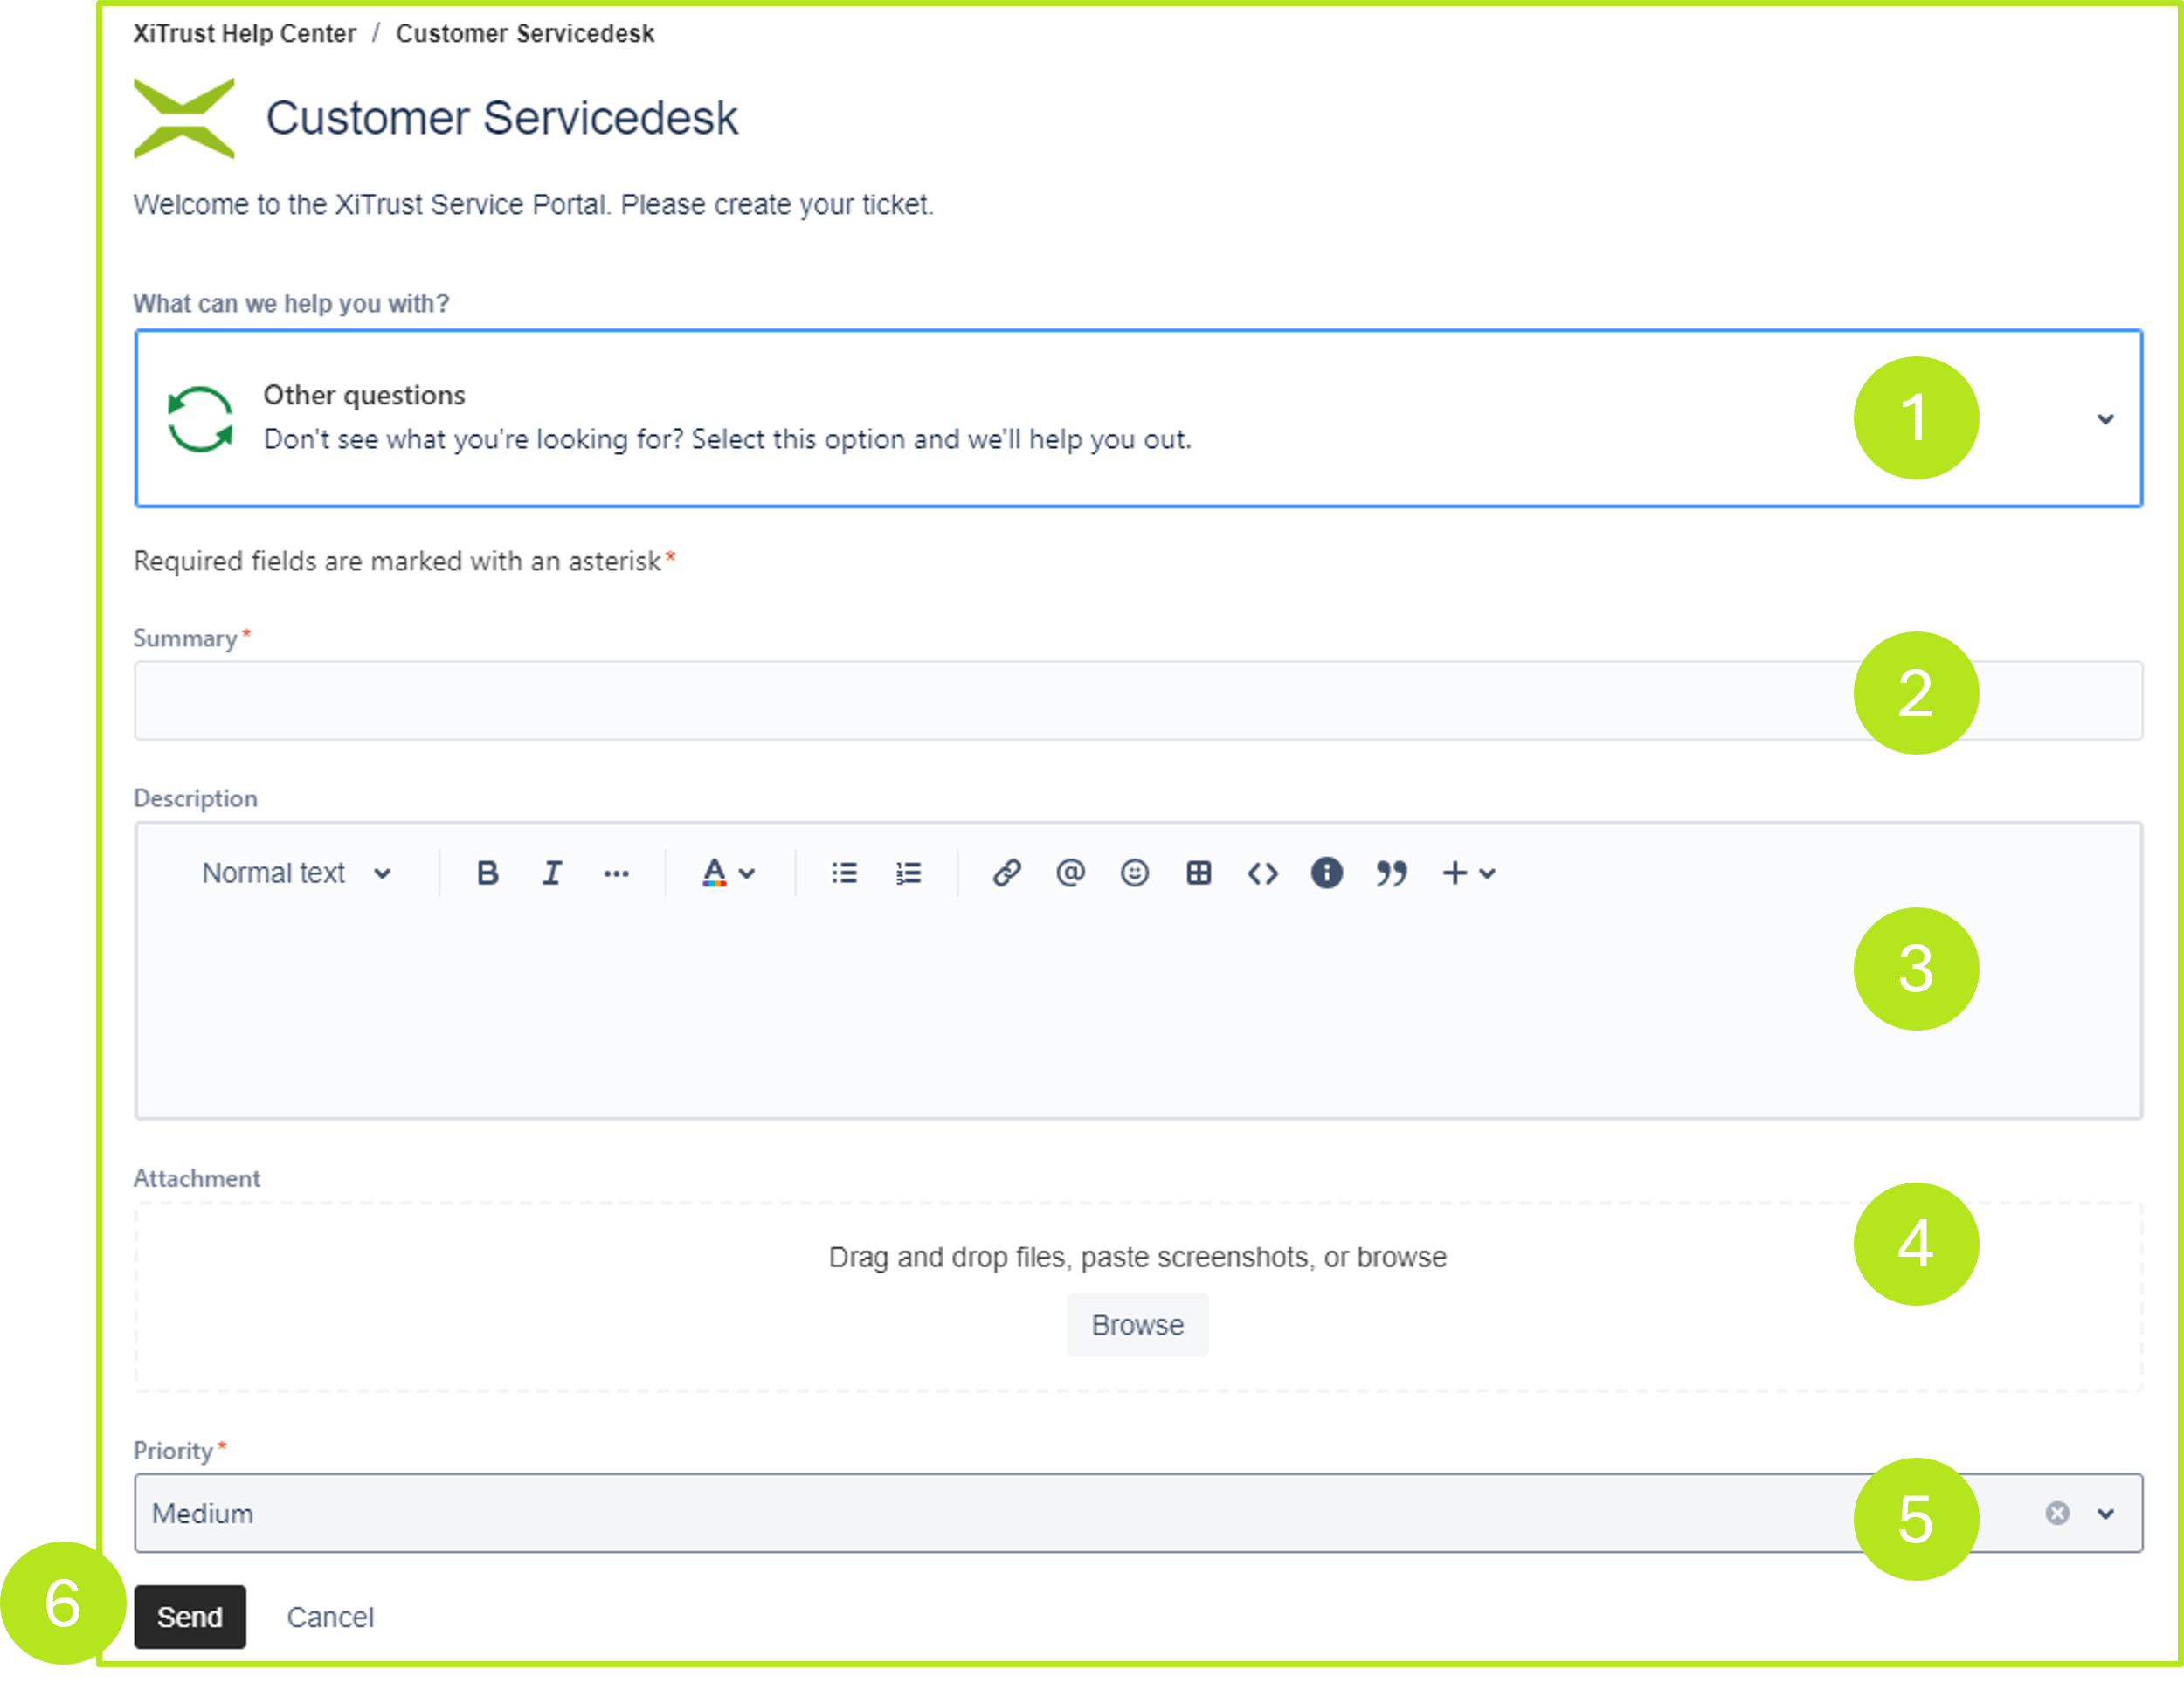Expand the Other questions request type dropdown
2184x1690 pixels.
[2105, 419]
